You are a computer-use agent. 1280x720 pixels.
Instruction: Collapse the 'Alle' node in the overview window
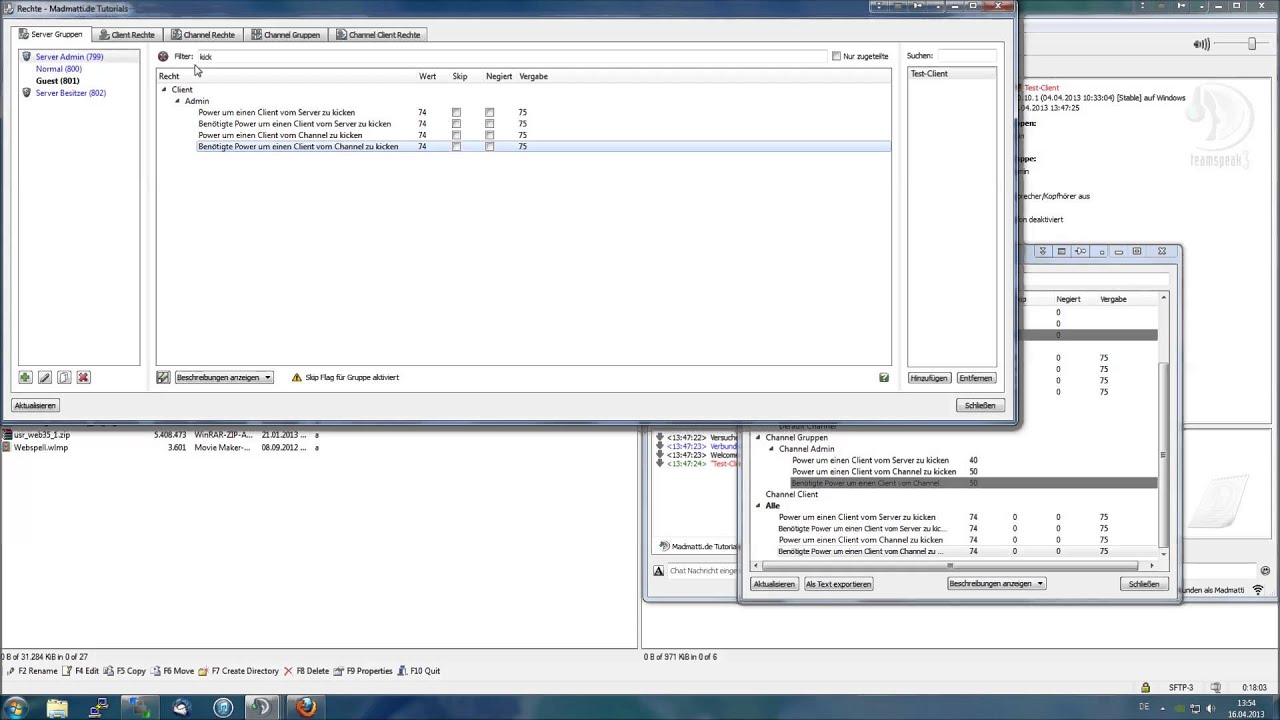point(758,506)
